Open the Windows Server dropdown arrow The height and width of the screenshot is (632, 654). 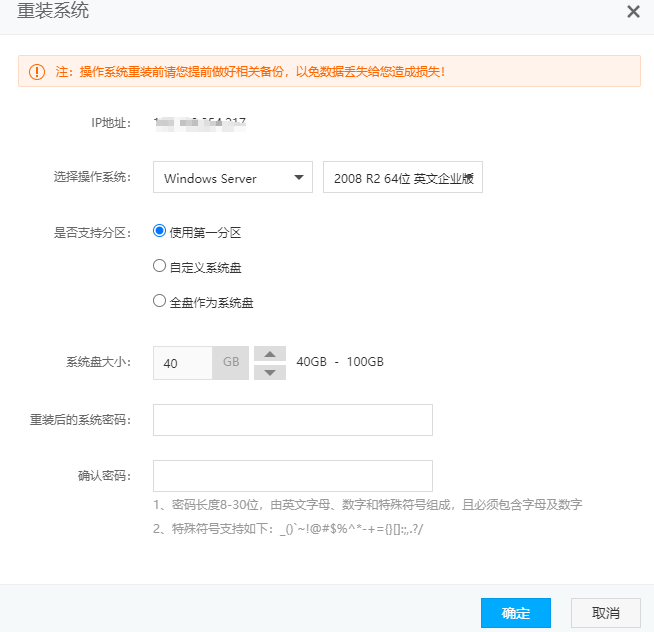tap(299, 178)
